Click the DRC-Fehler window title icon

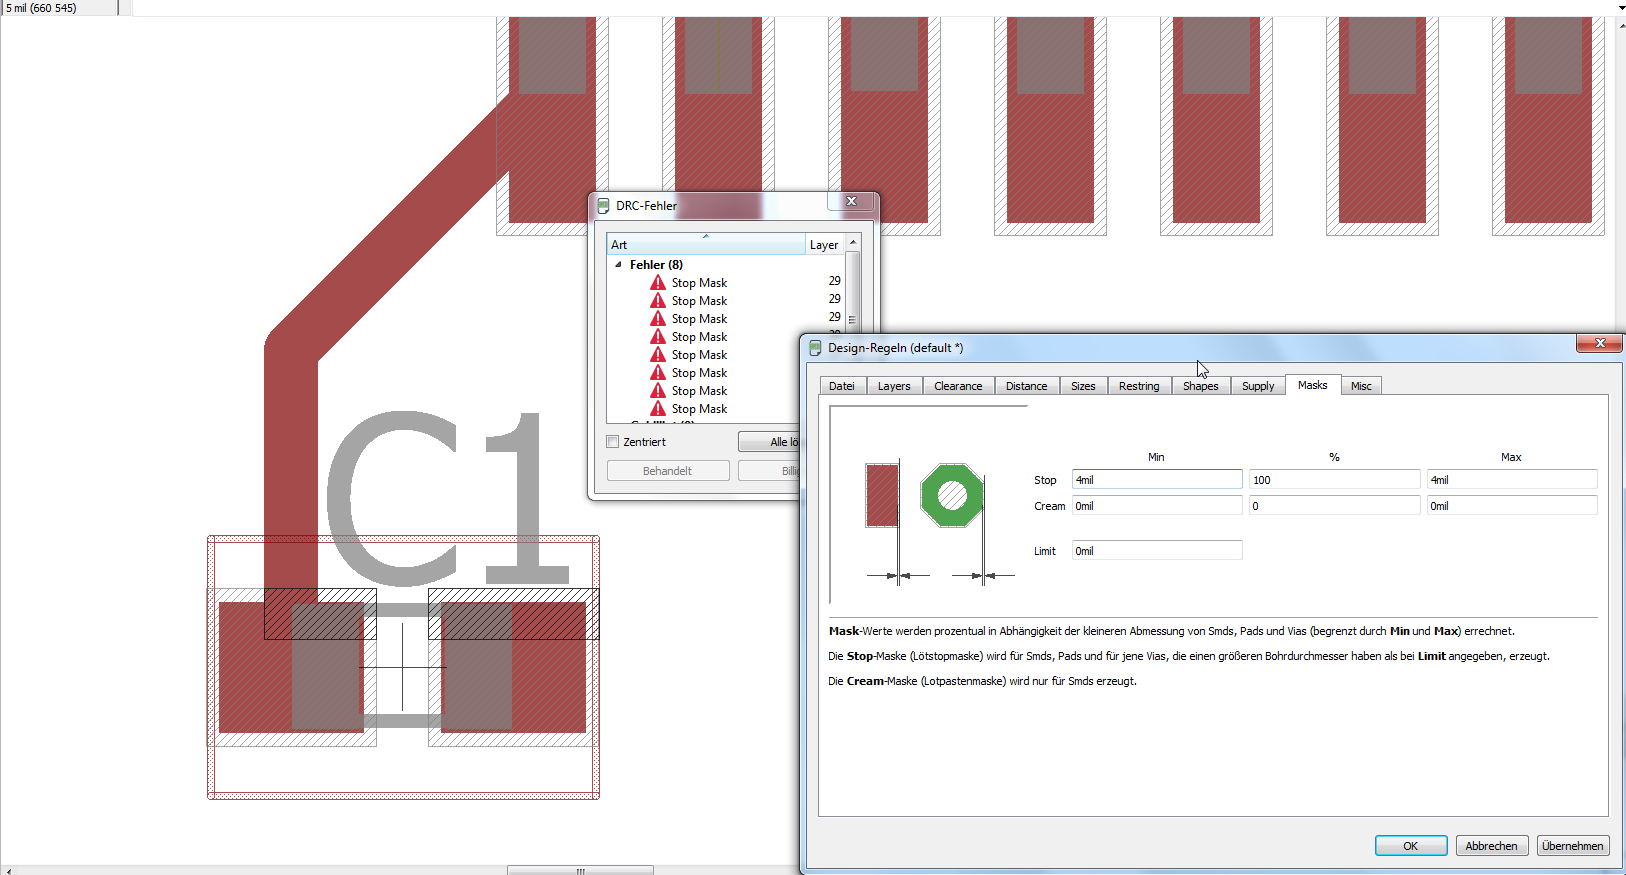click(603, 206)
